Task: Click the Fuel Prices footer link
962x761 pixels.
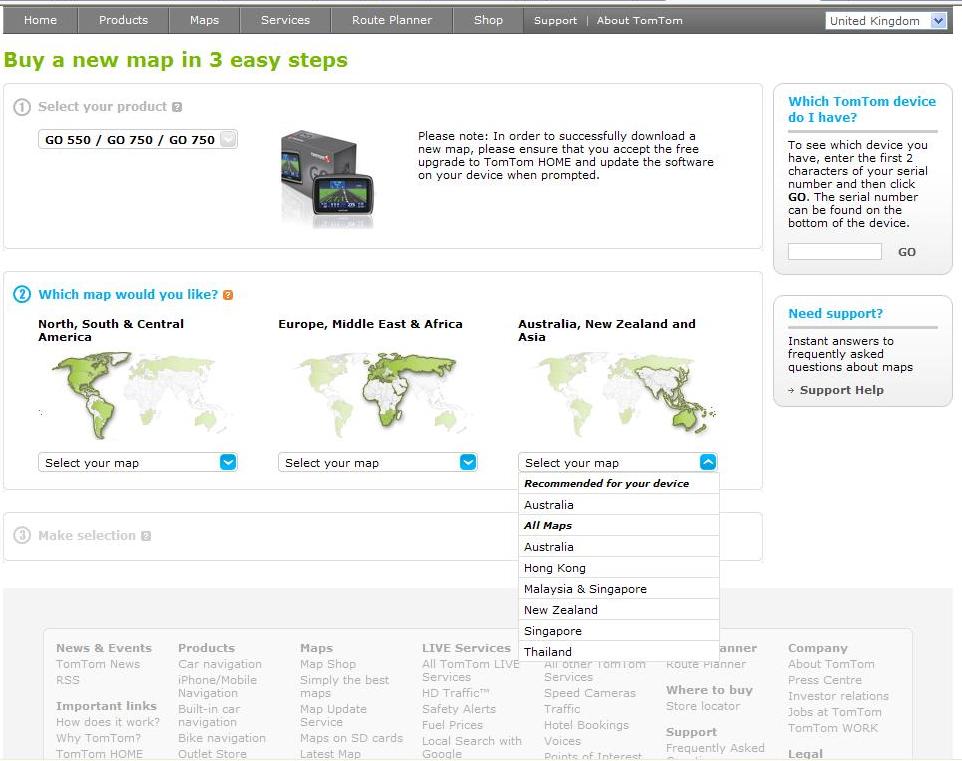Action: [x=452, y=725]
